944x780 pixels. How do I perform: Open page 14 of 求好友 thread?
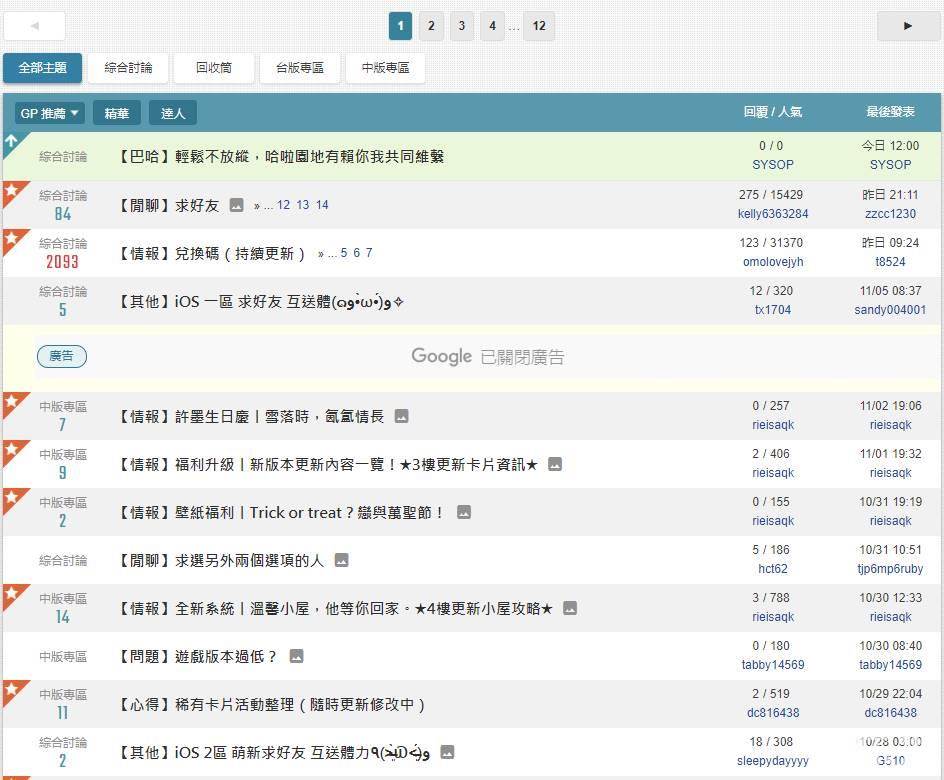pyautogui.click(x=322, y=205)
